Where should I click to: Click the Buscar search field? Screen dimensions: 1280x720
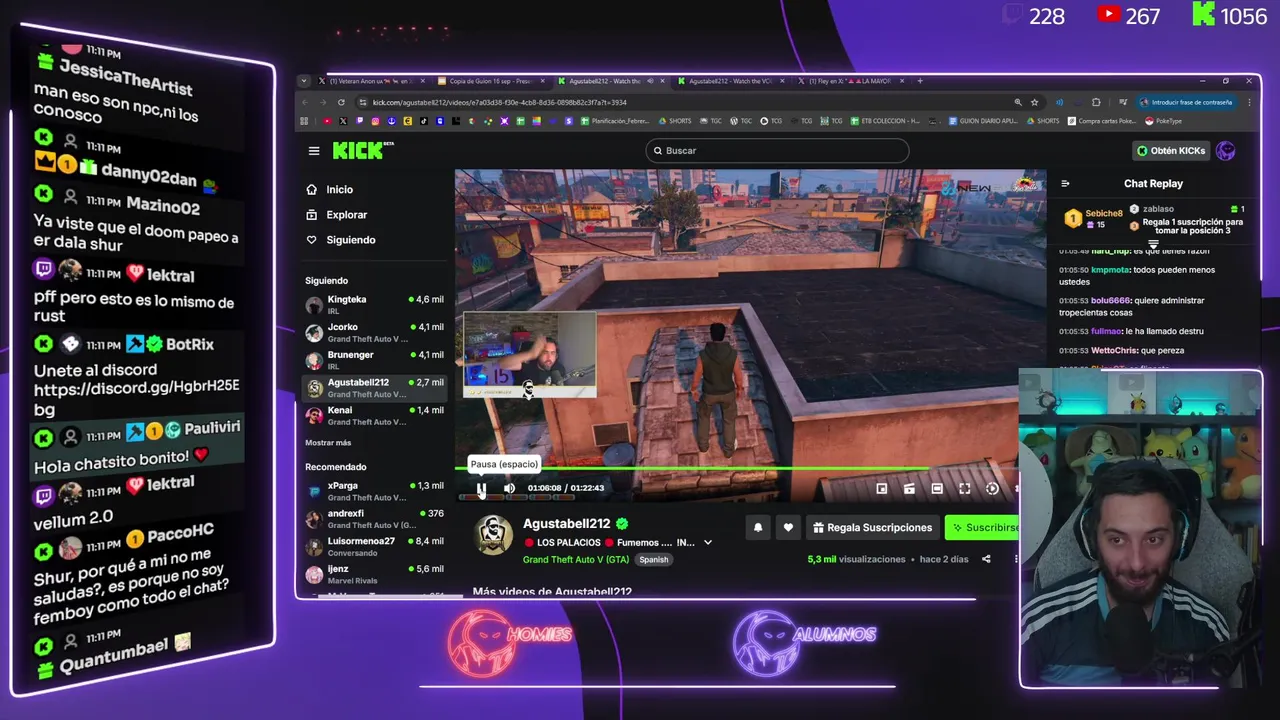coord(777,151)
